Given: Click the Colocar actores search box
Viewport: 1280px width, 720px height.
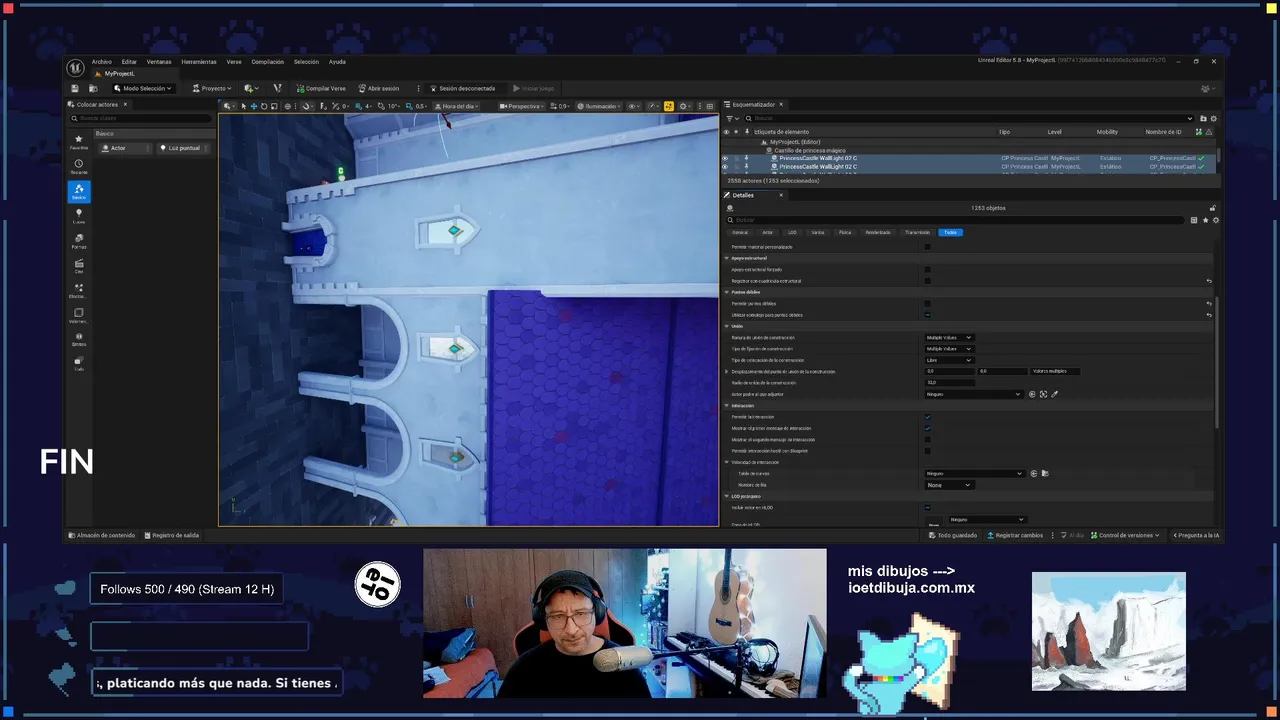Looking at the screenshot, I should [x=140, y=118].
